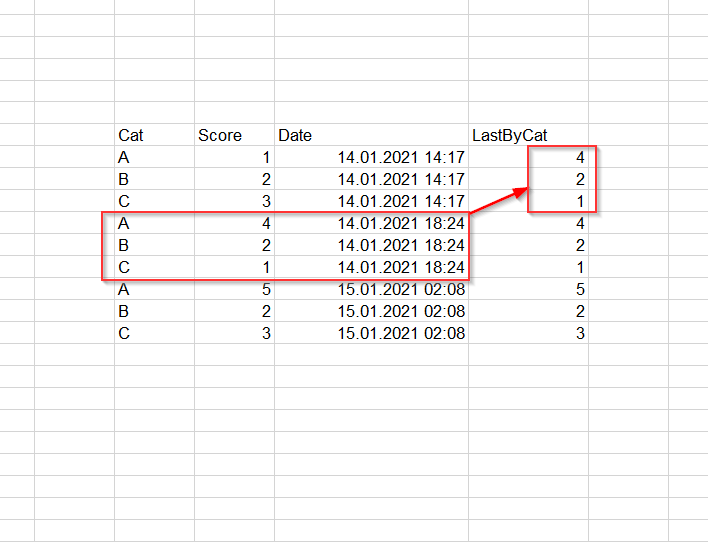Select Score 4 for A at 18:24
This screenshot has height=542, width=708.
(x=234, y=223)
